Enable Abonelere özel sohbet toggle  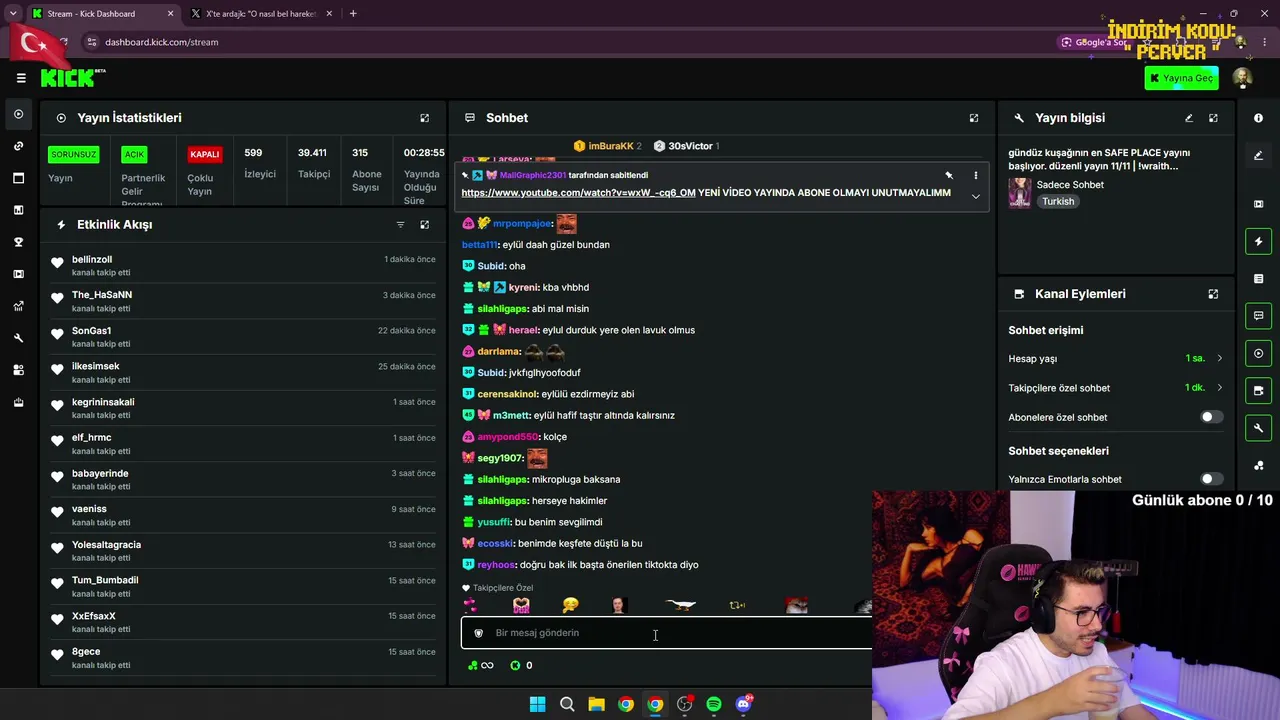[x=1211, y=417]
